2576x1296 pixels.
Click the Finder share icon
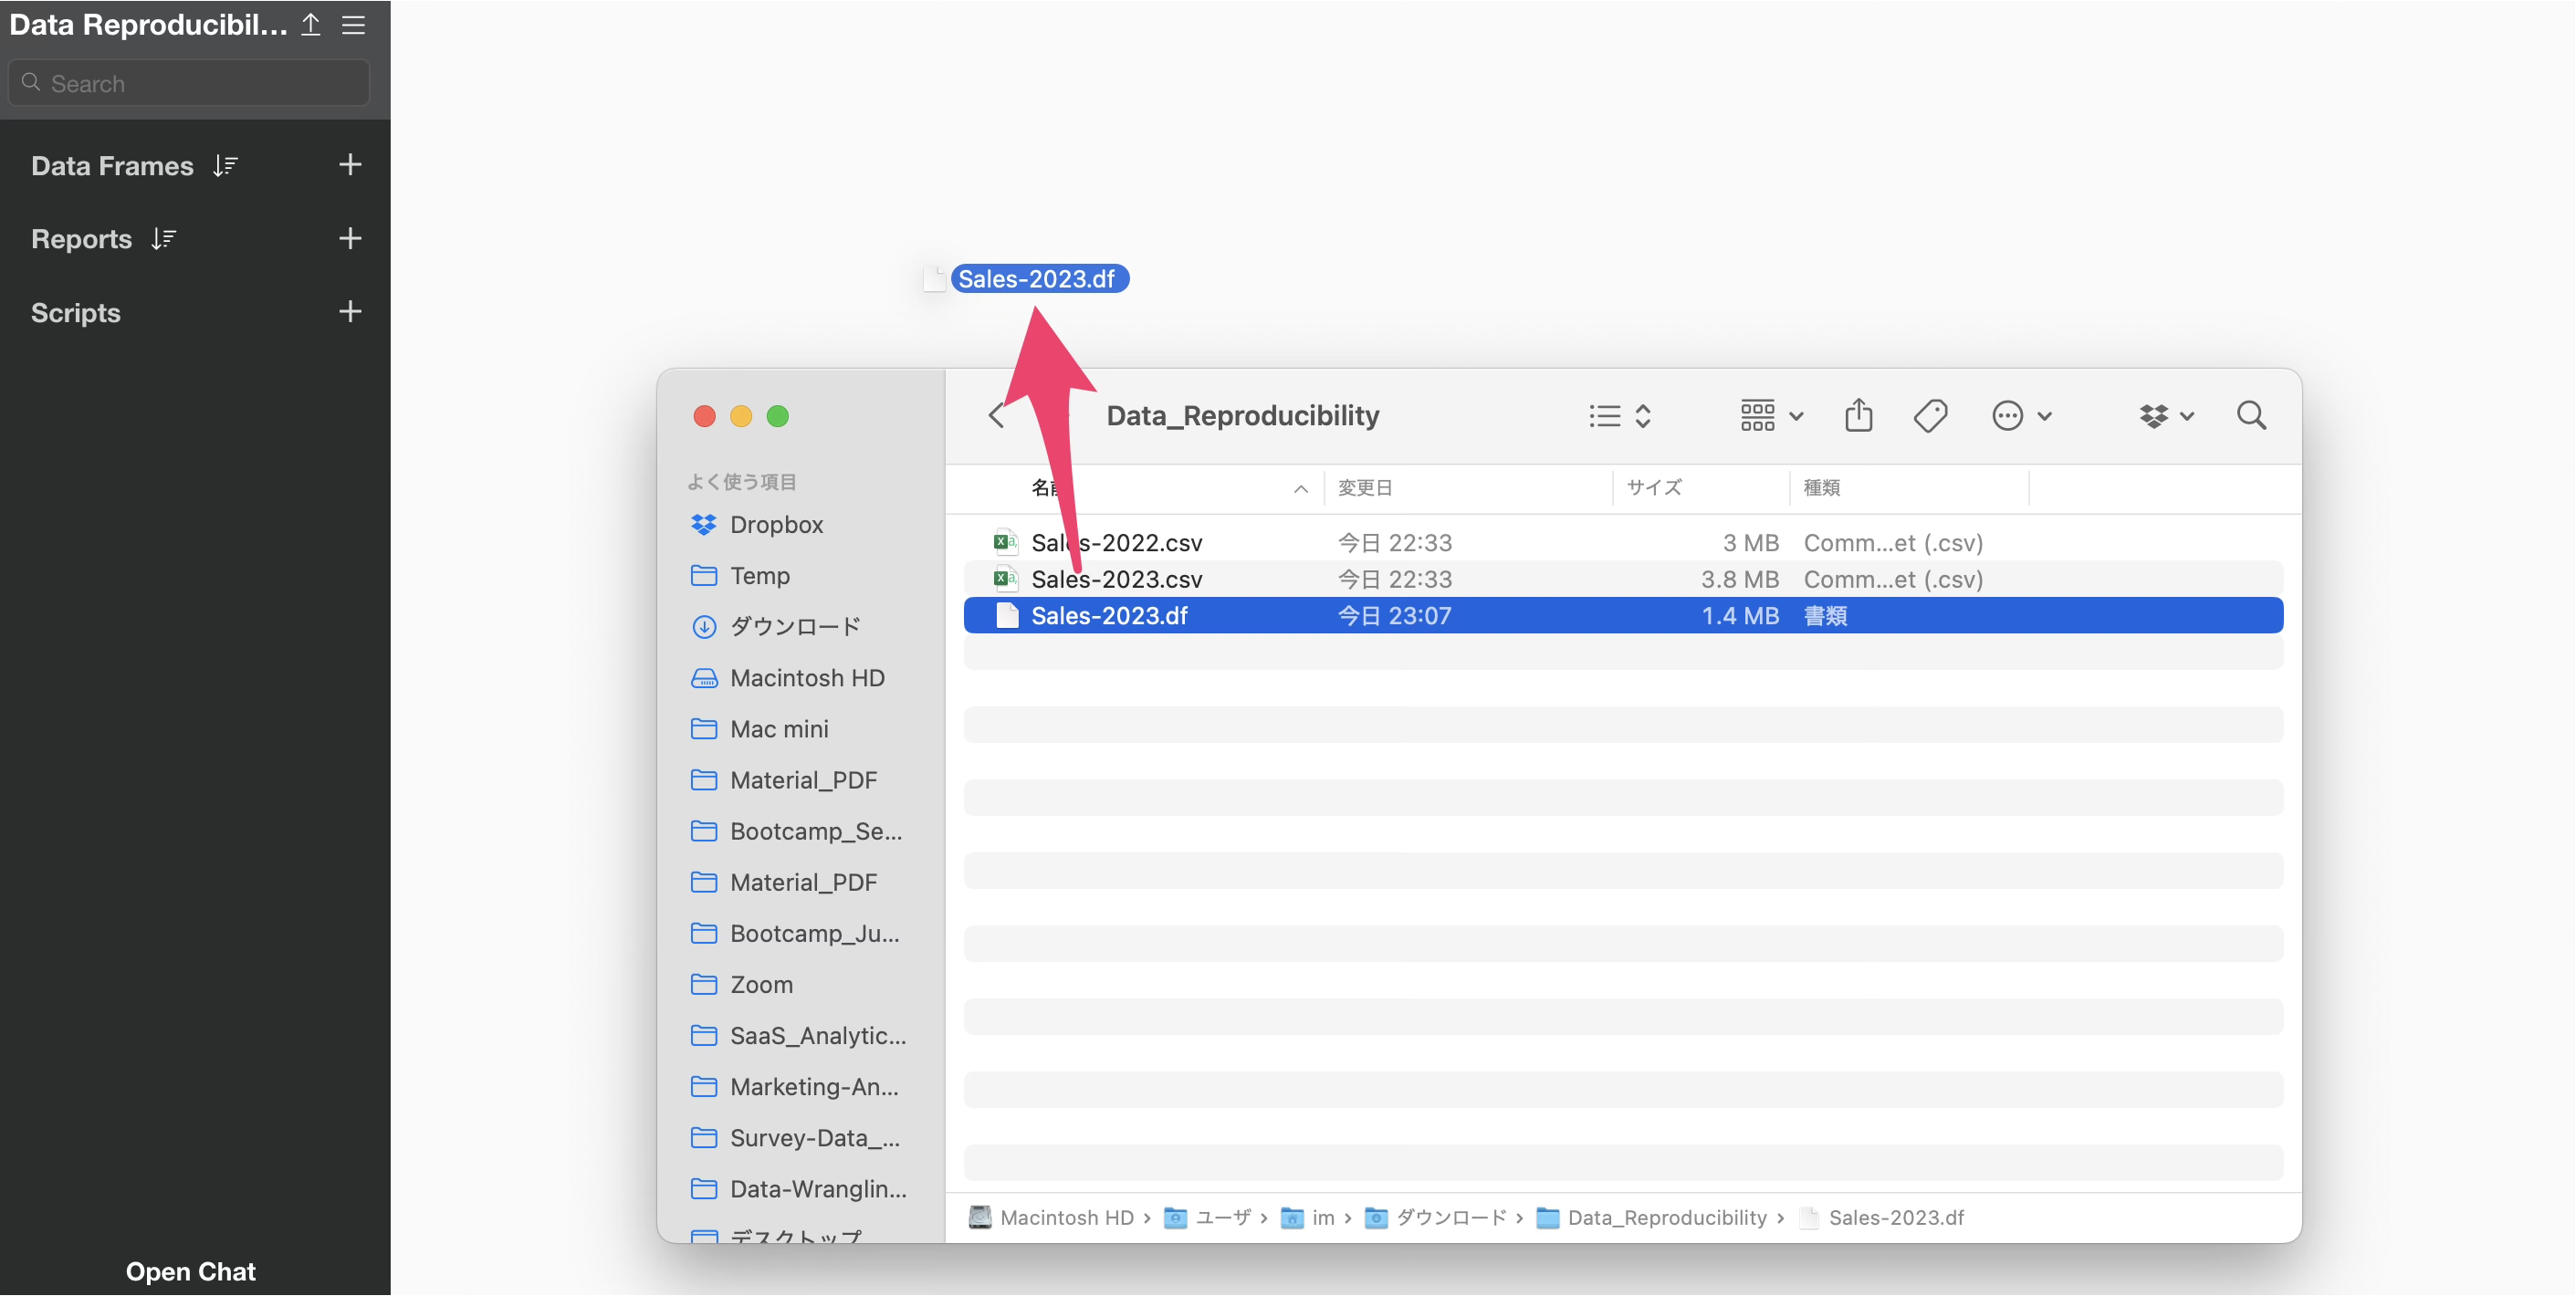(1858, 415)
